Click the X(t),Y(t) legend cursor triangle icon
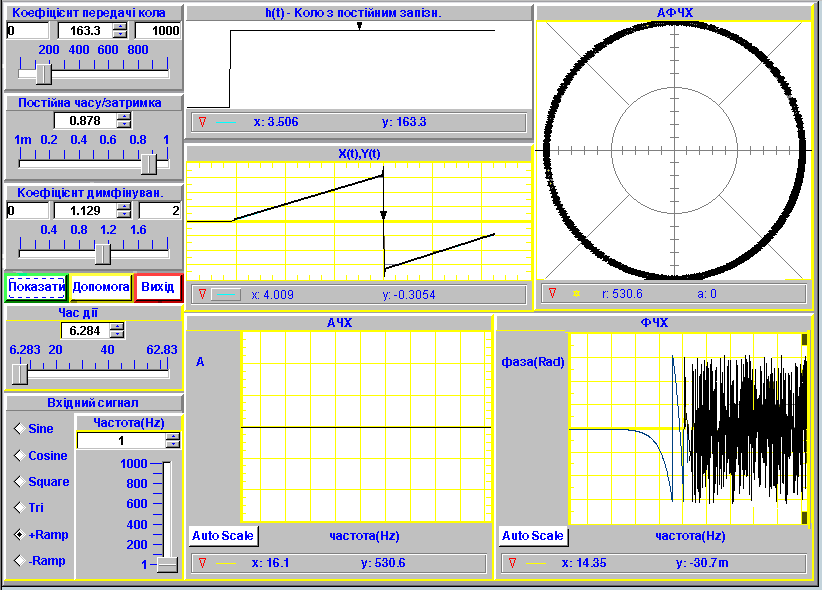 [202, 294]
